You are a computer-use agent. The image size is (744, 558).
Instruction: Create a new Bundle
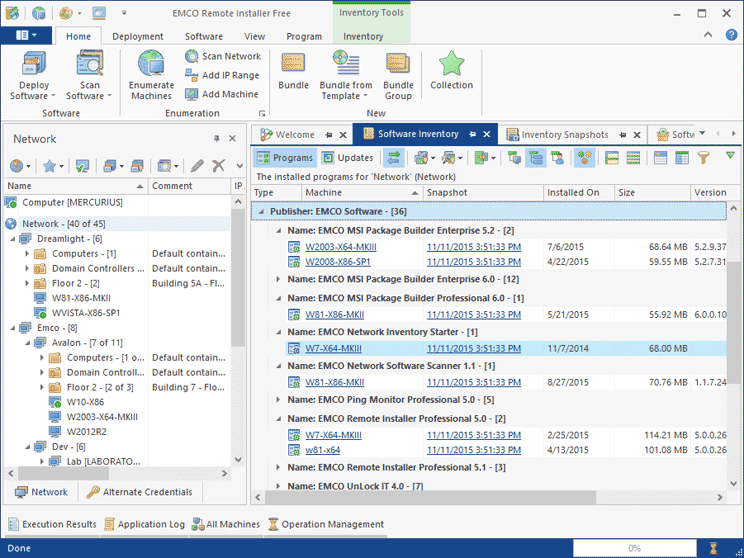tap(293, 71)
